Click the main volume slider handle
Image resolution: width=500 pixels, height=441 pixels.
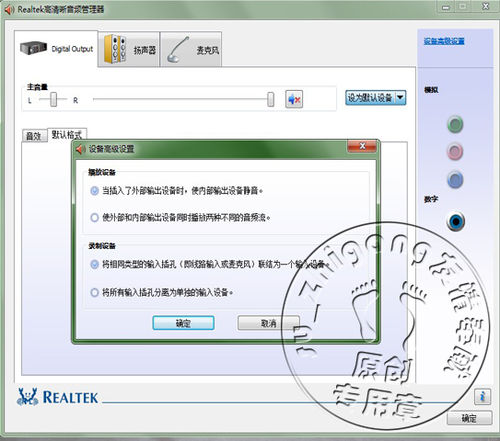click(x=271, y=99)
